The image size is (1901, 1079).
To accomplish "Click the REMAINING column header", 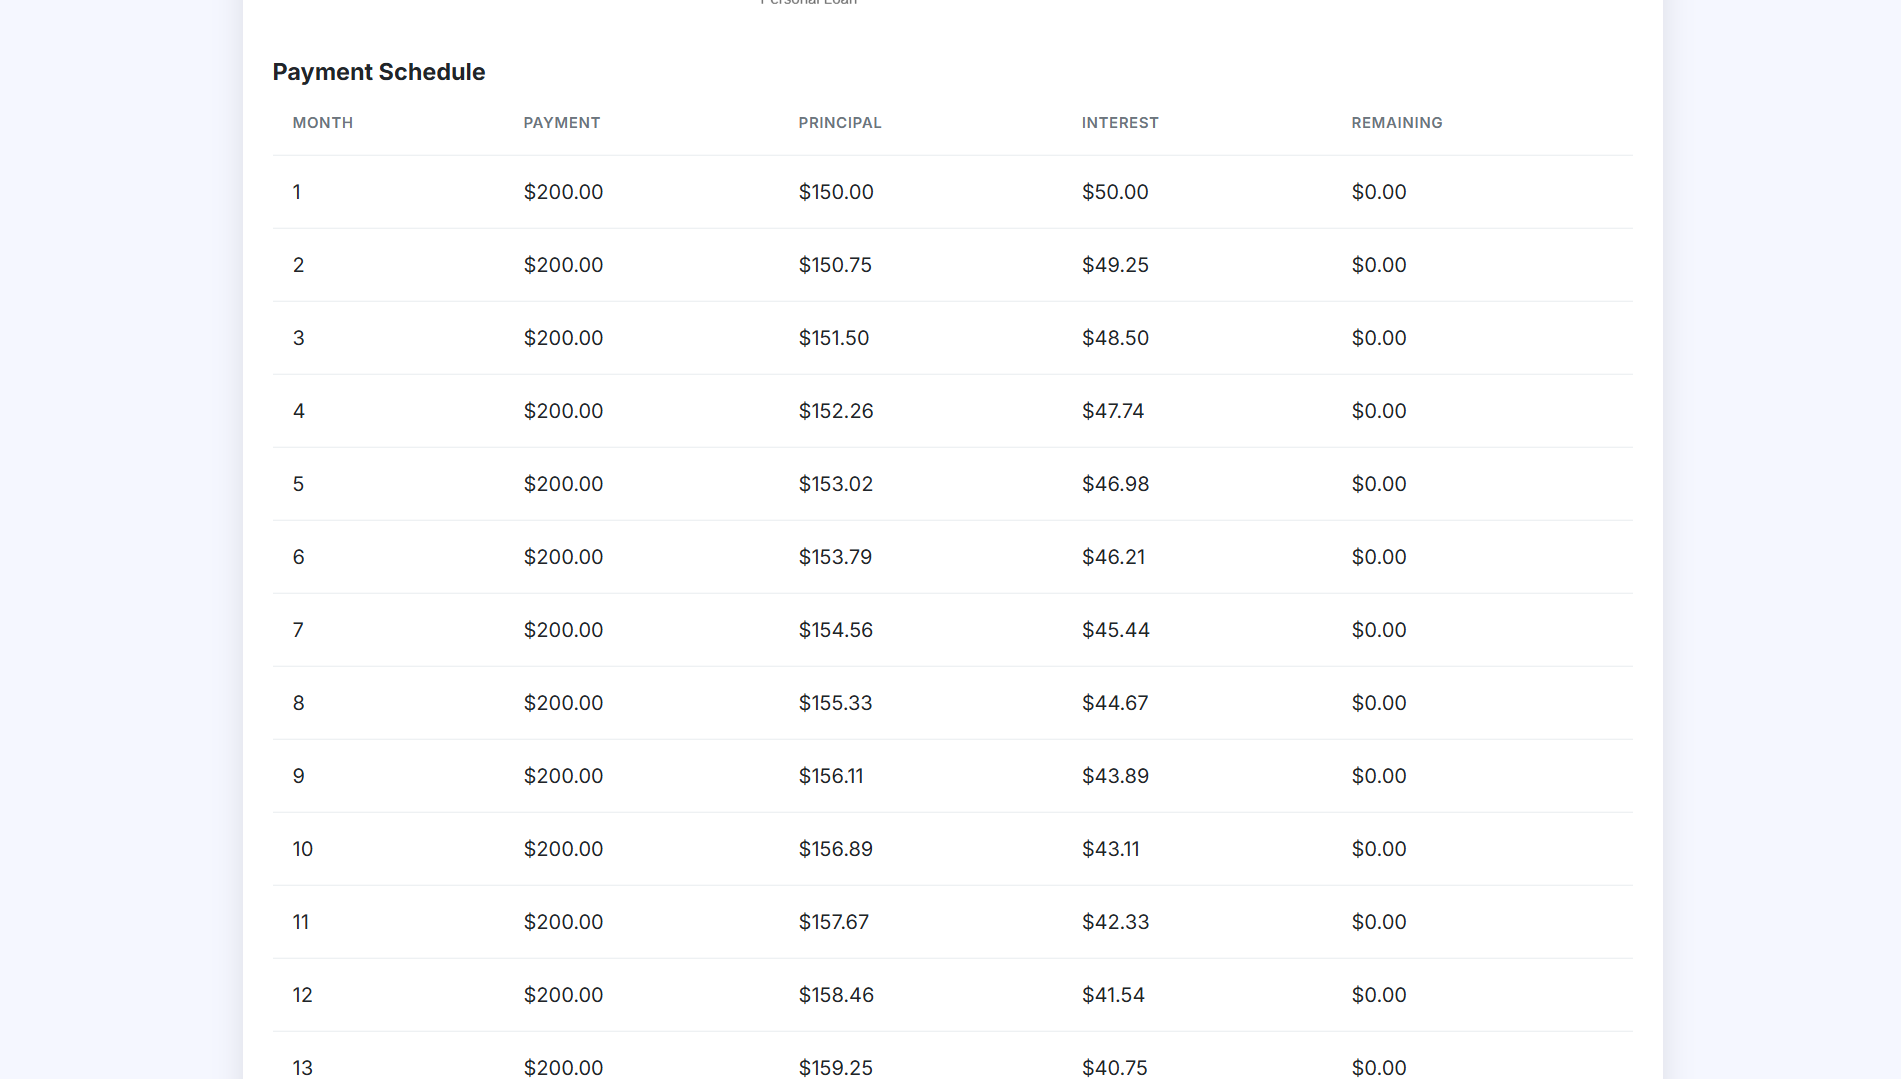I will pyautogui.click(x=1396, y=123).
